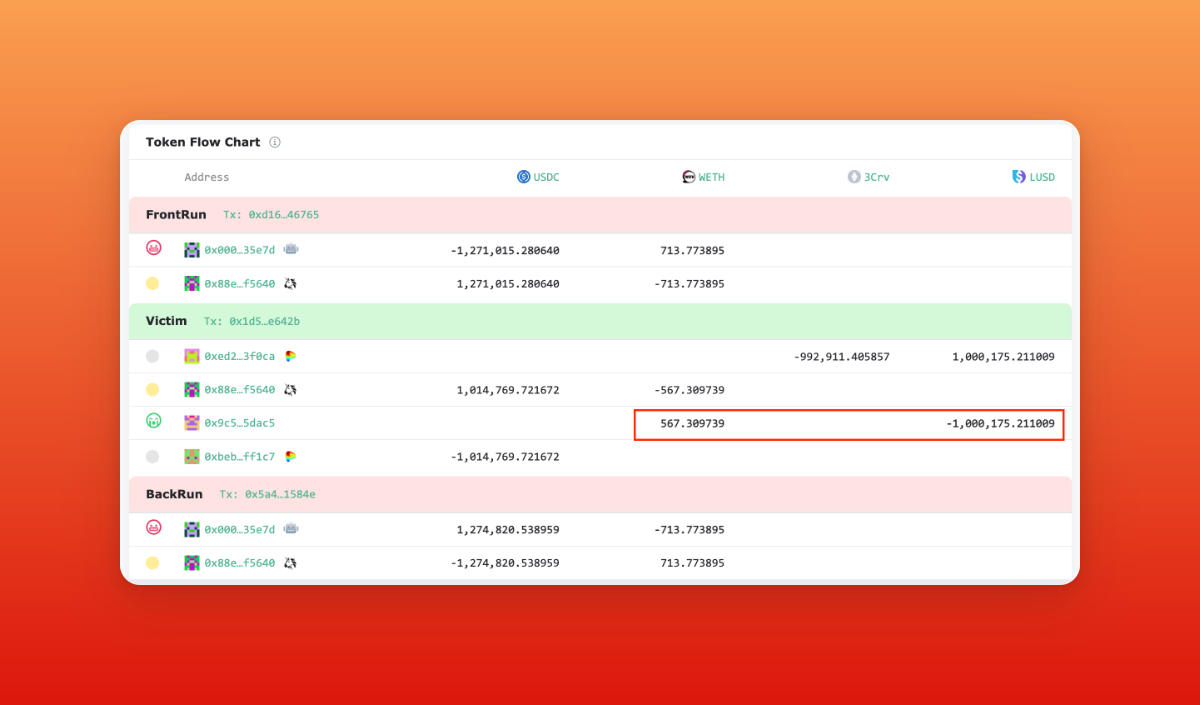Click the value -1,274,820.538959

tap(505, 563)
